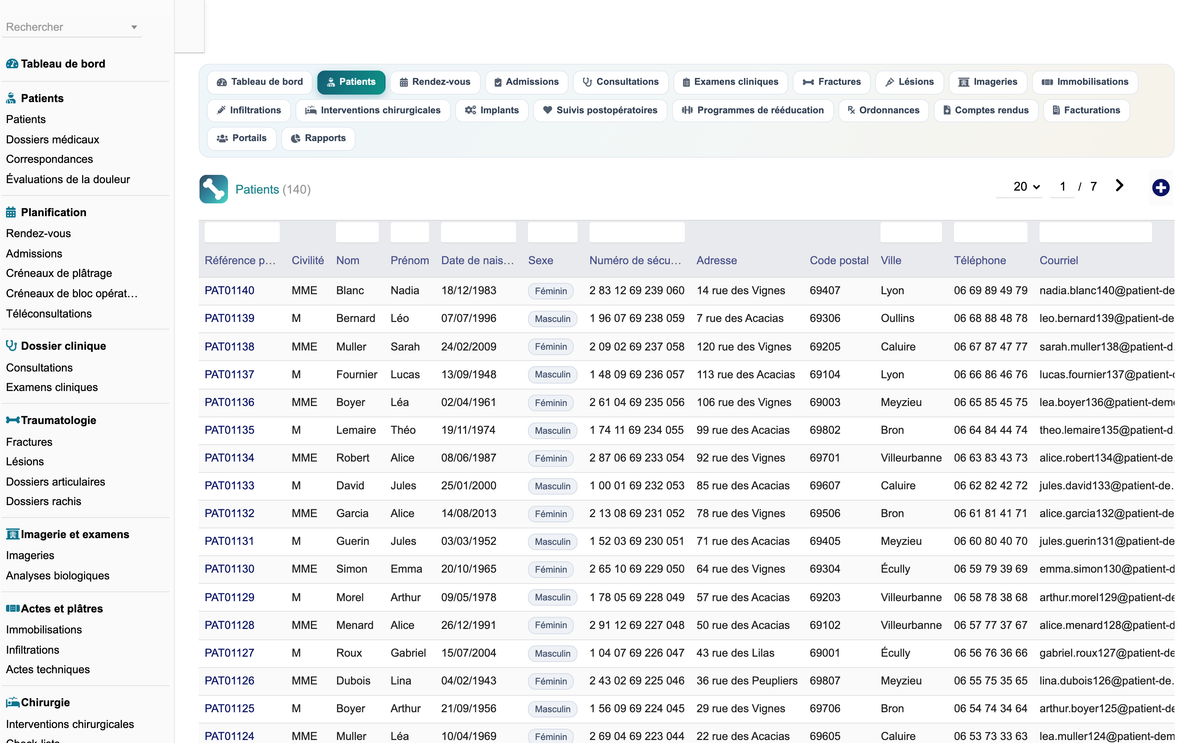The width and height of the screenshot is (1200, 743).
Task: Click the Planification calendar icon in sidebar
Action: 12,212
